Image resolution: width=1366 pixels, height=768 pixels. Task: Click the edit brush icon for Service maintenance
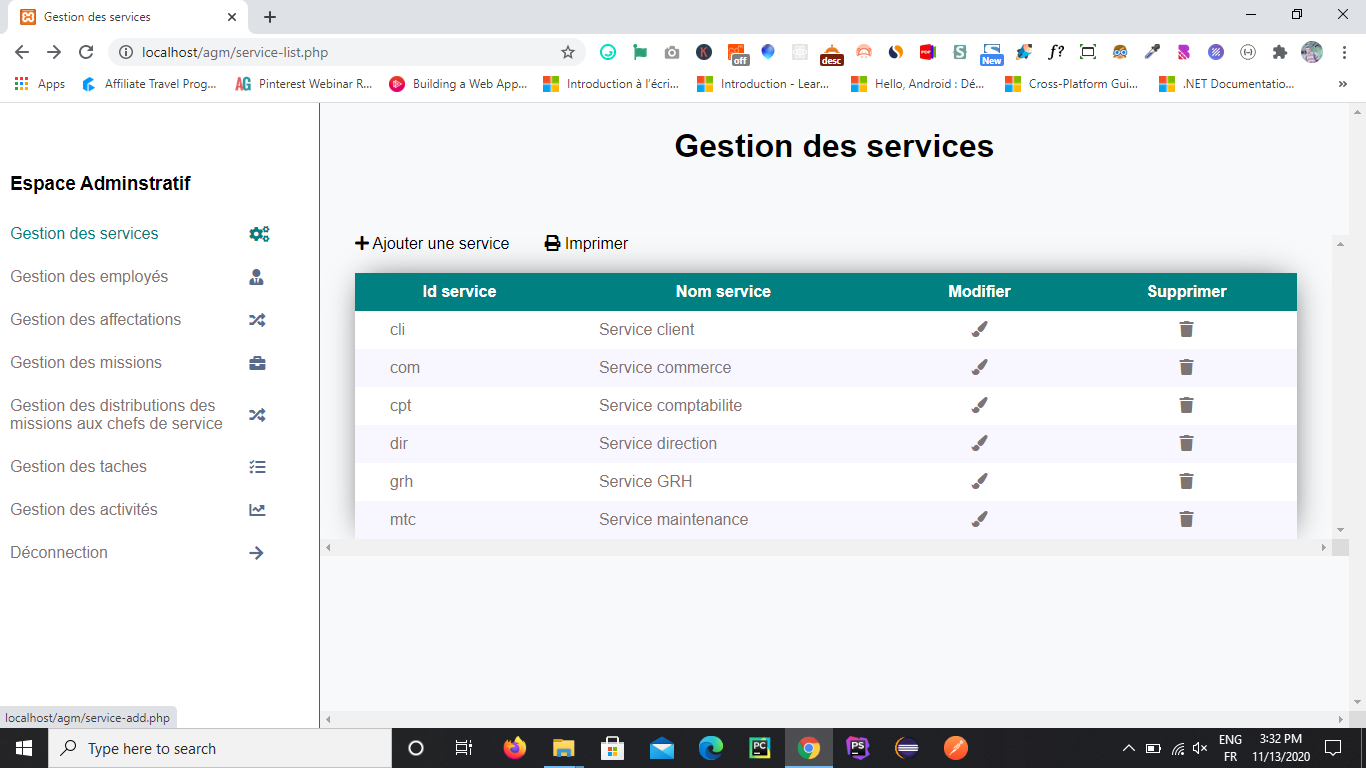979,519
